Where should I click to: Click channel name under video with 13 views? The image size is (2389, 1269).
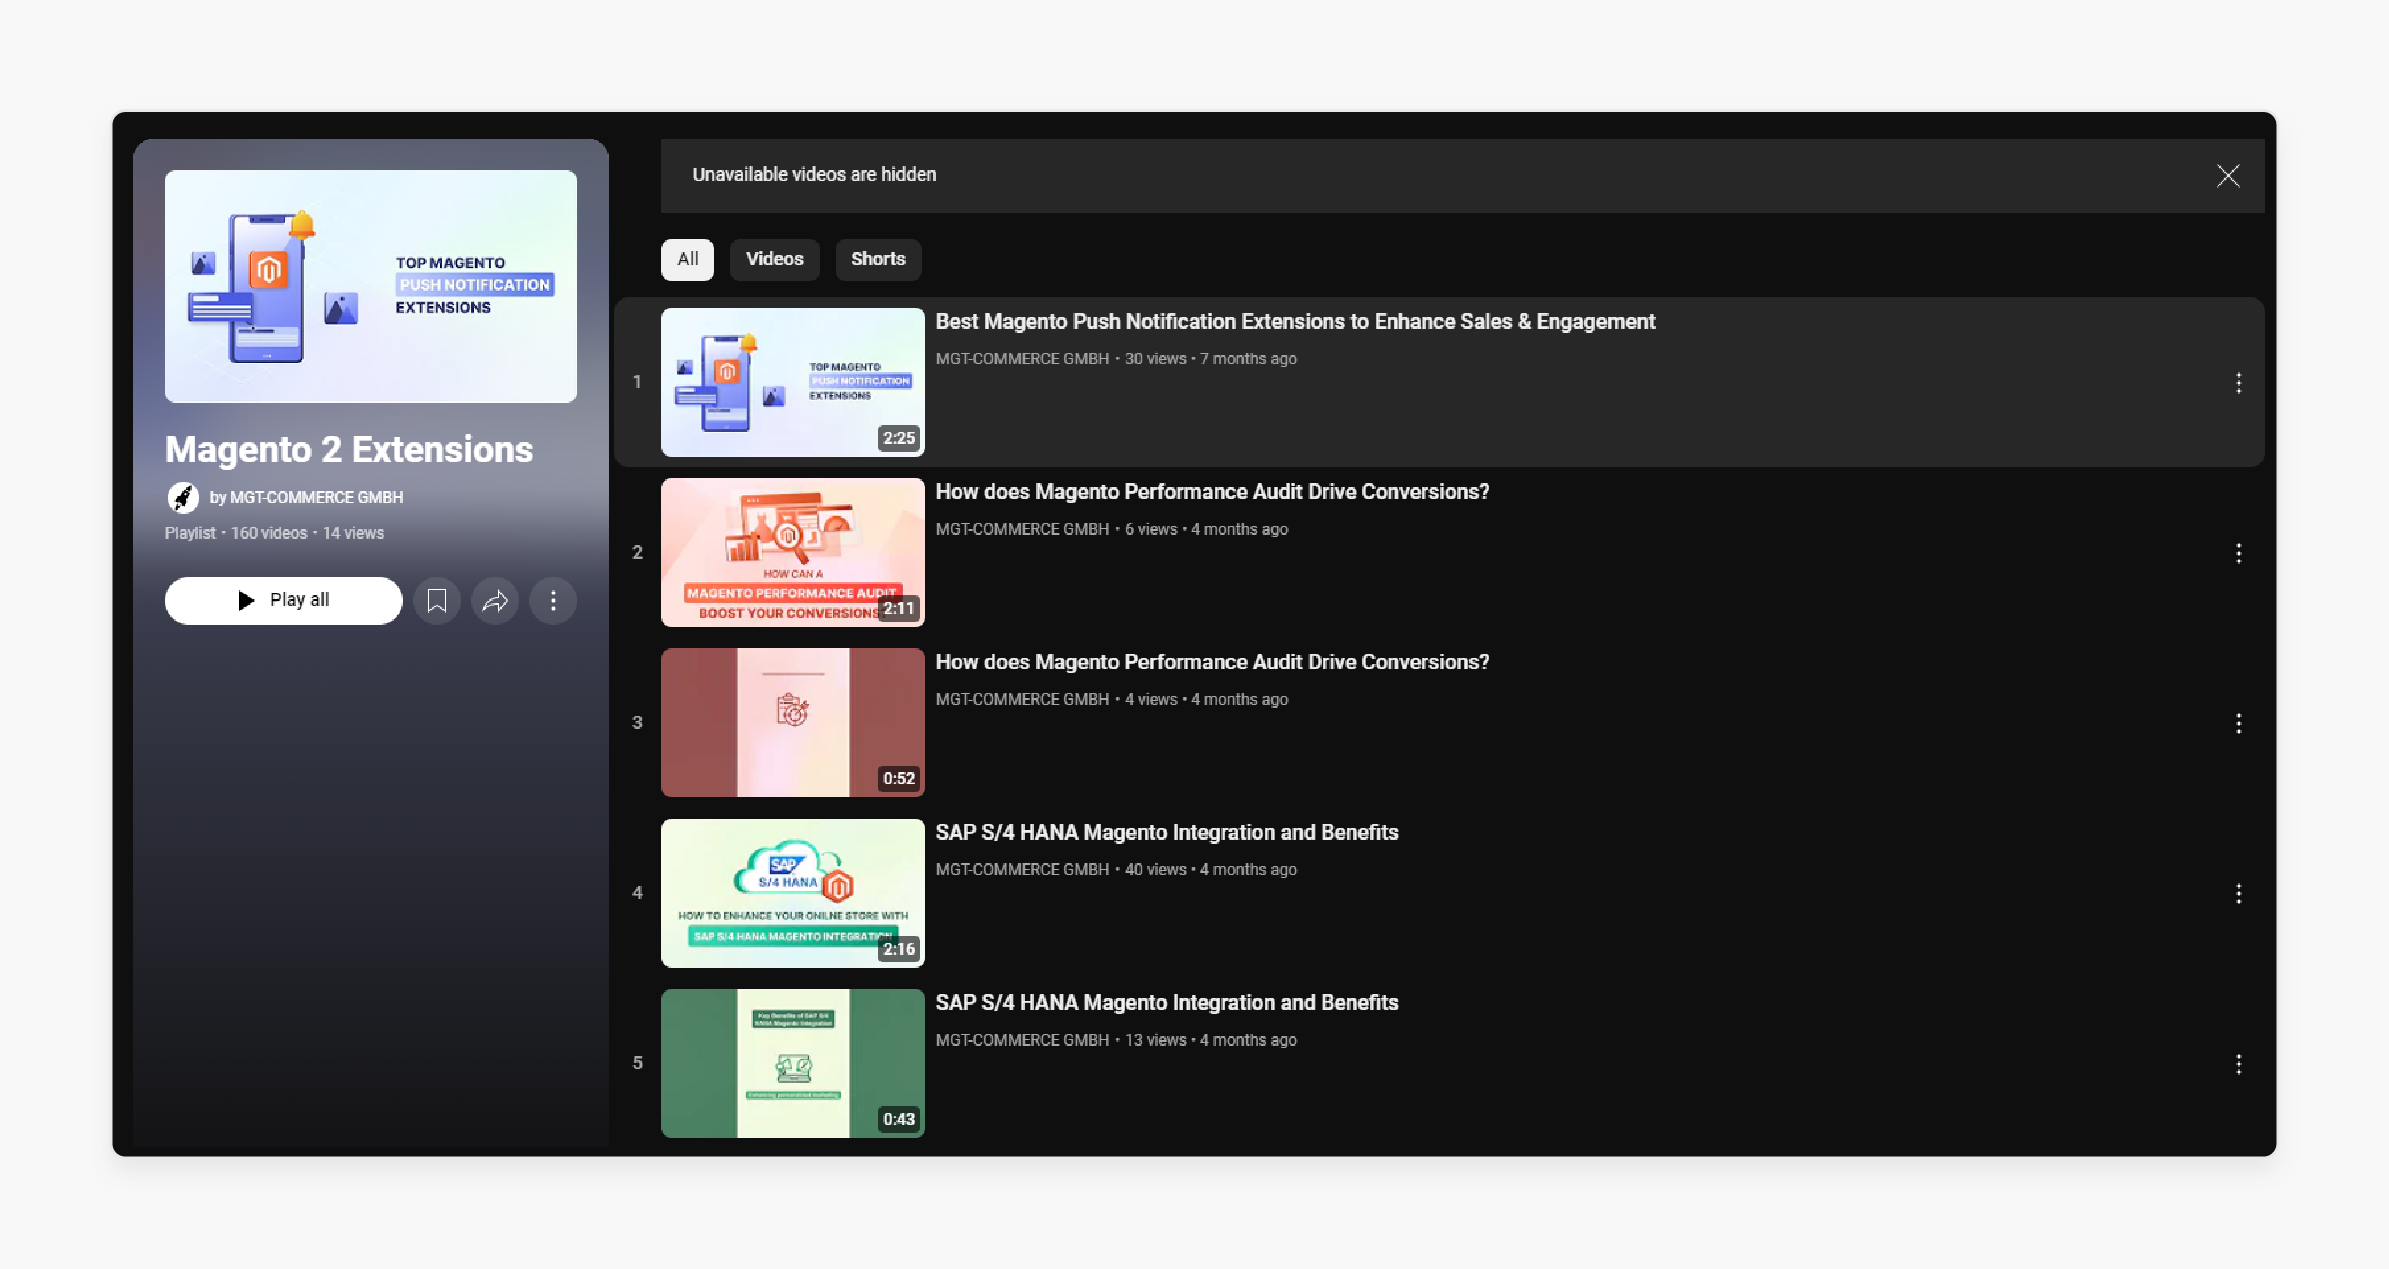click(1022, 1040)
